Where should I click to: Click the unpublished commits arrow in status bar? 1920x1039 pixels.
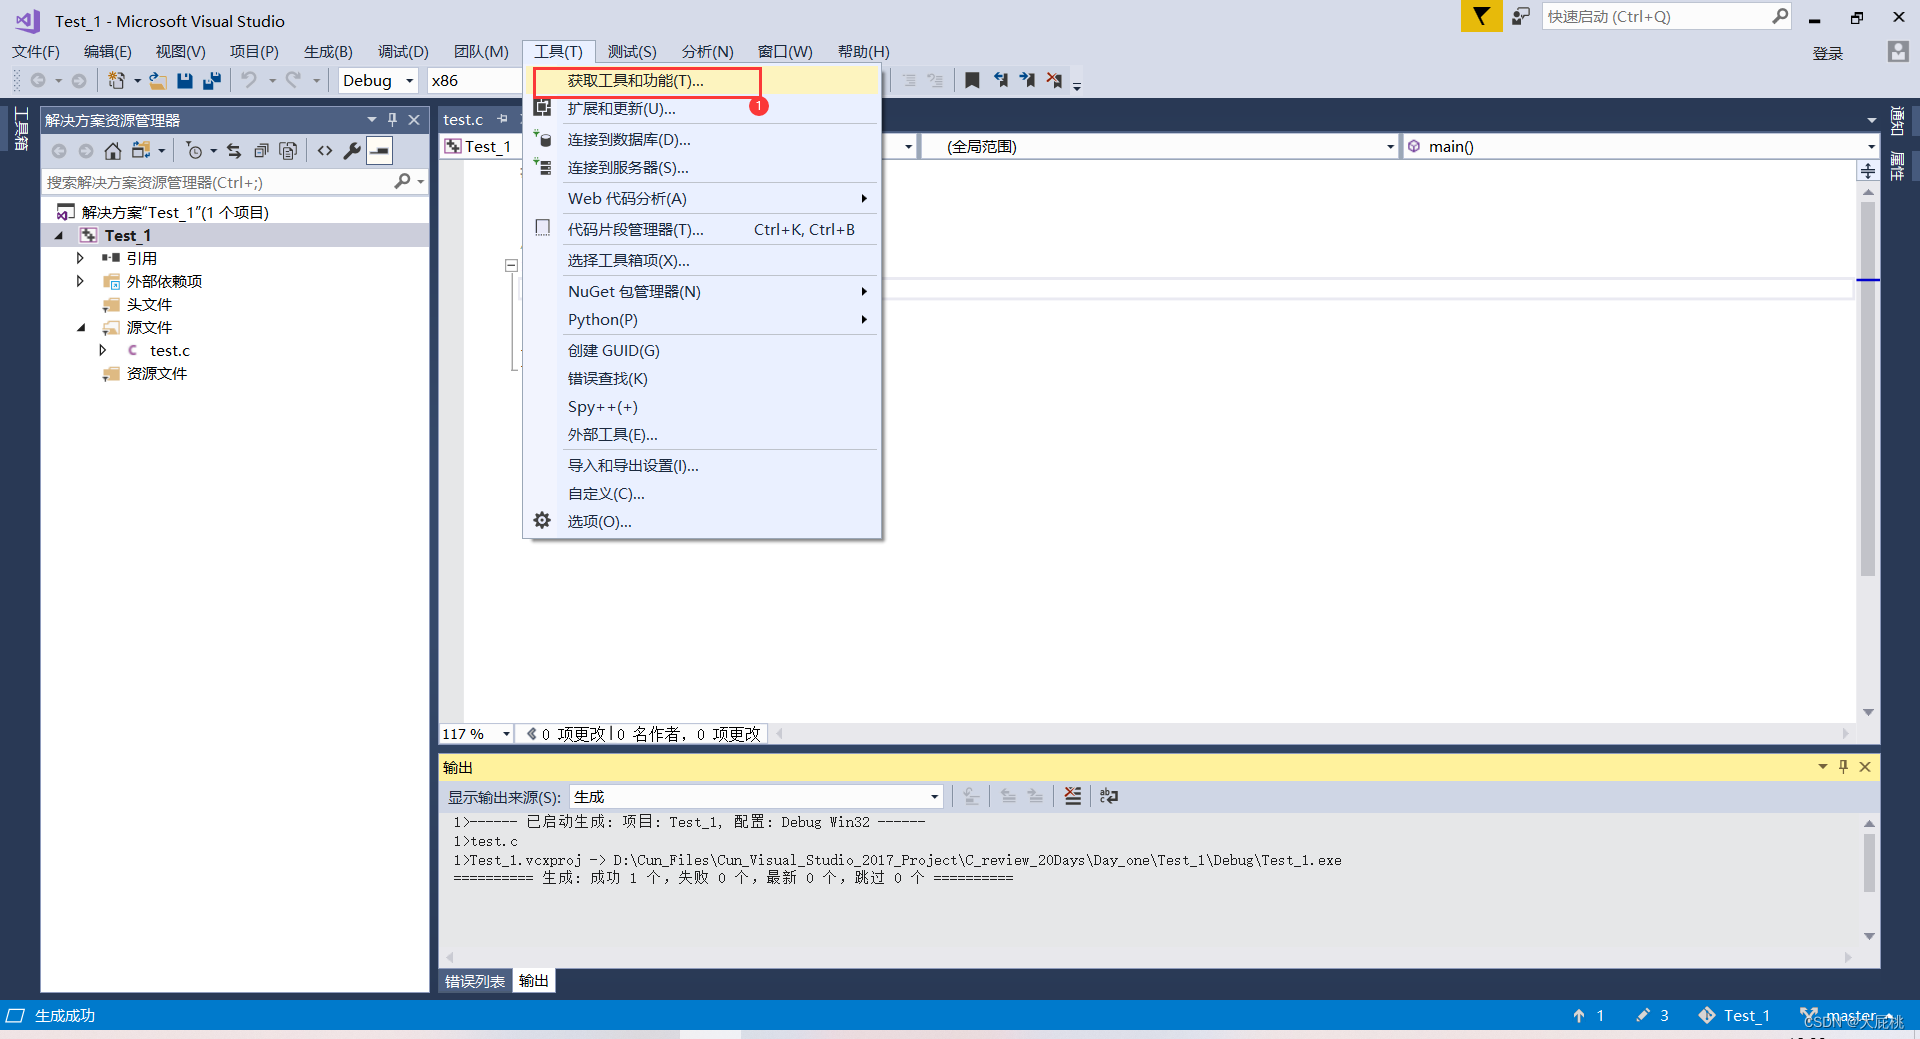(x=1579, y=1015)
